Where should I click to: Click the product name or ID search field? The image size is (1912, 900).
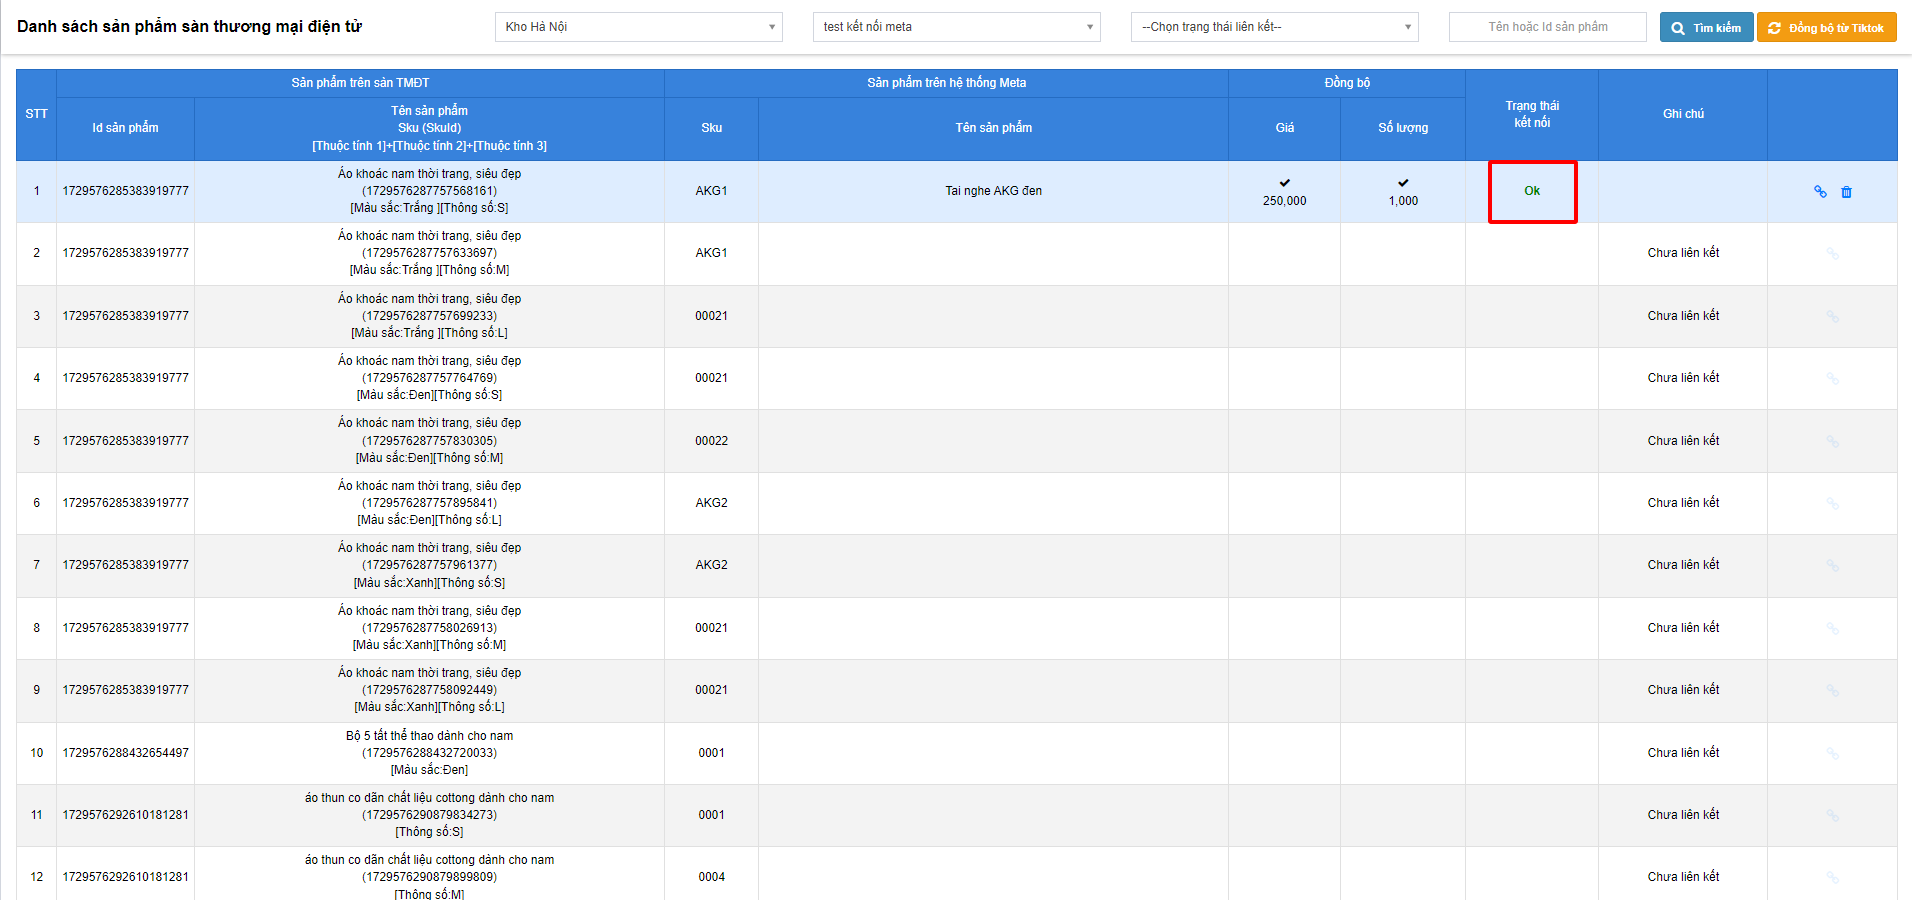(1547, 27)
